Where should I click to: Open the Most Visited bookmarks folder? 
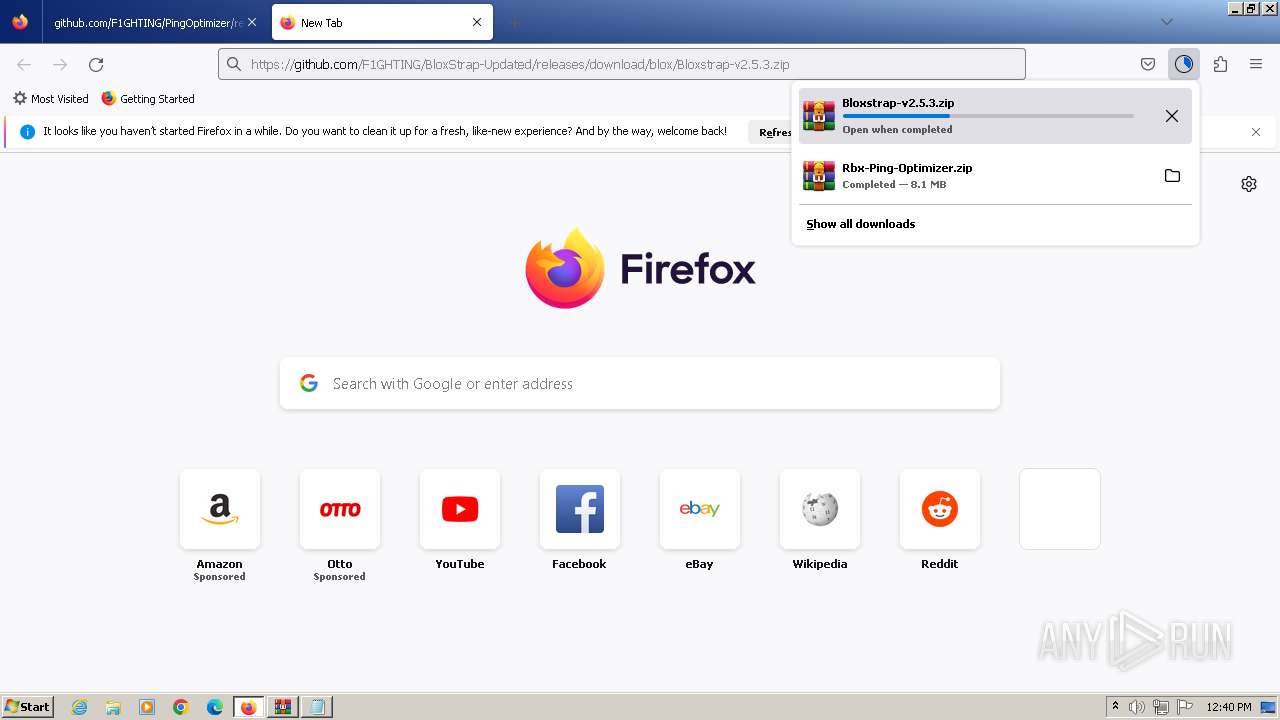50,99
